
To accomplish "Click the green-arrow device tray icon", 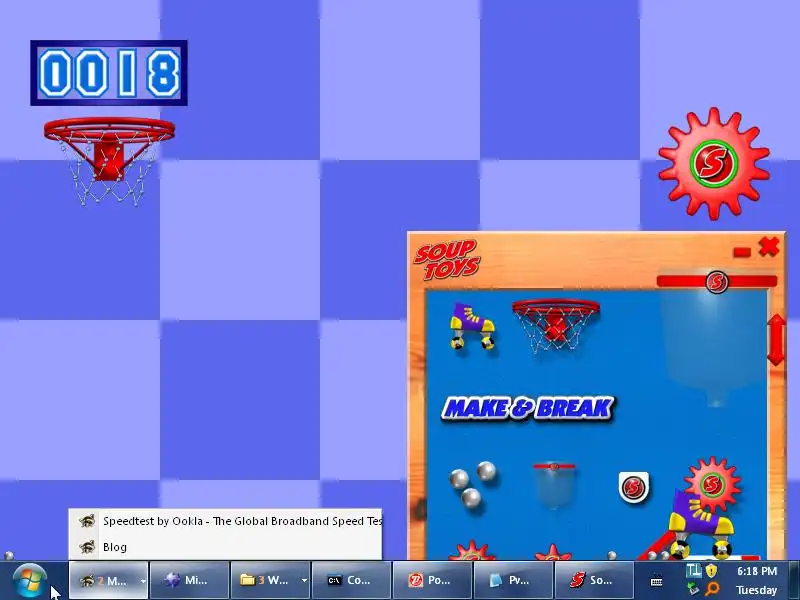I will coord(693,589).
